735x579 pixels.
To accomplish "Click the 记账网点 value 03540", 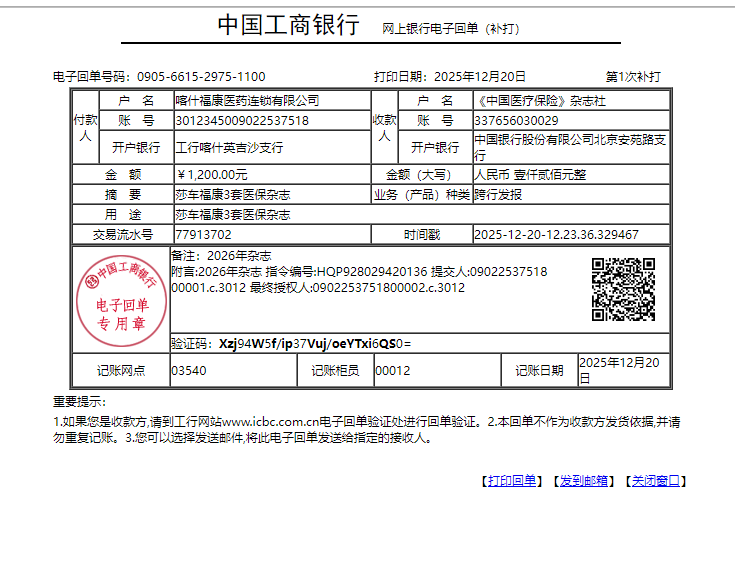I will [189, 370].
